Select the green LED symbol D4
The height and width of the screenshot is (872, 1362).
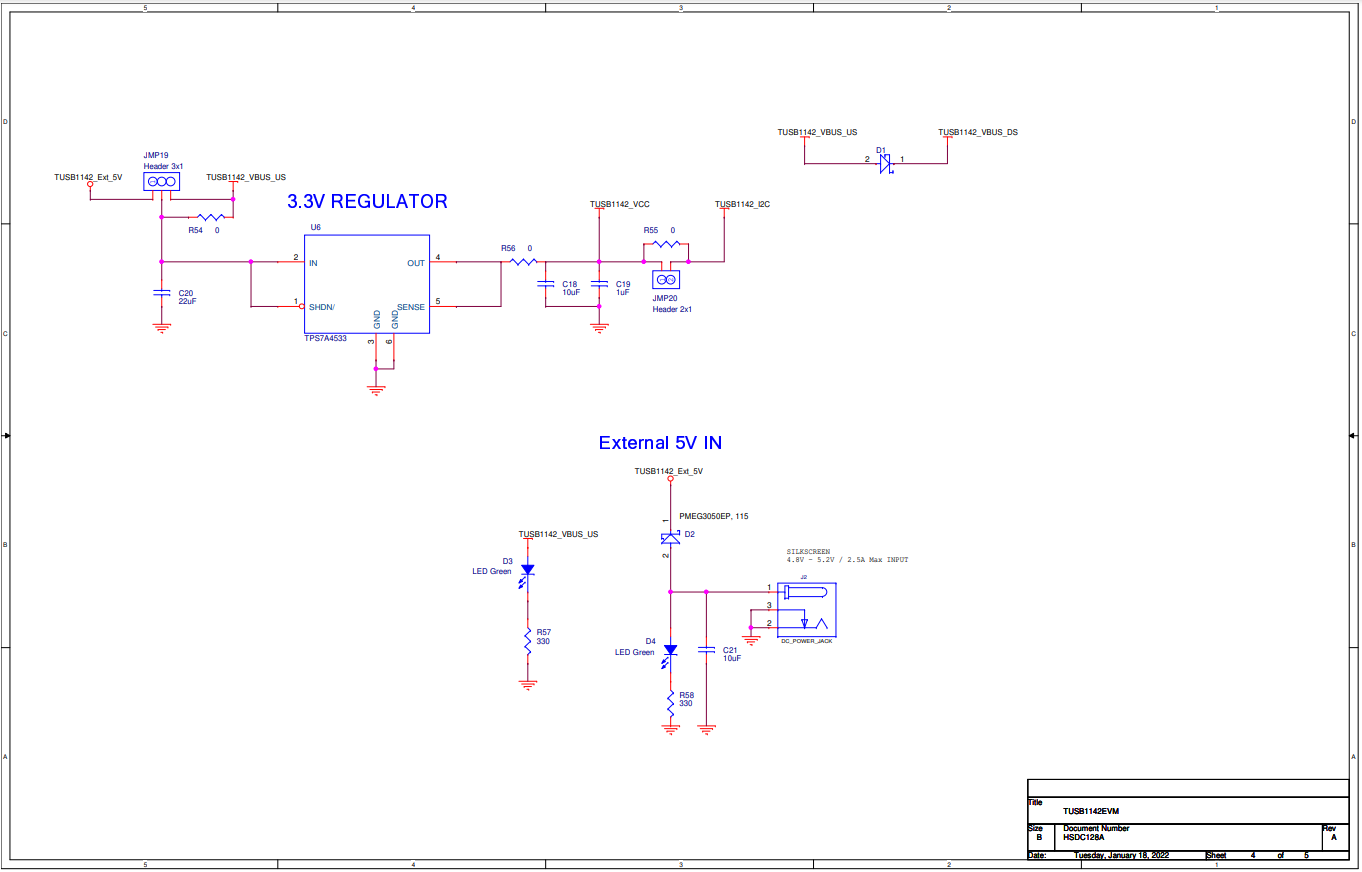click(x=670, y=650)
